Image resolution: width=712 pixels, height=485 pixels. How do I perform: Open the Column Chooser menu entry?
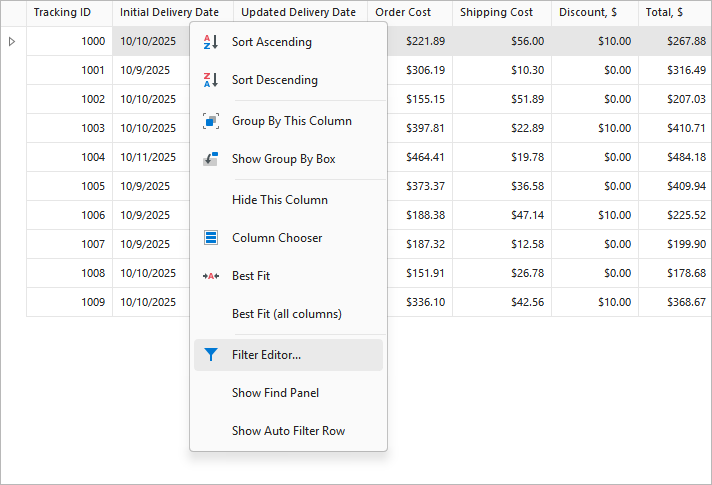(x=288, y=238)
